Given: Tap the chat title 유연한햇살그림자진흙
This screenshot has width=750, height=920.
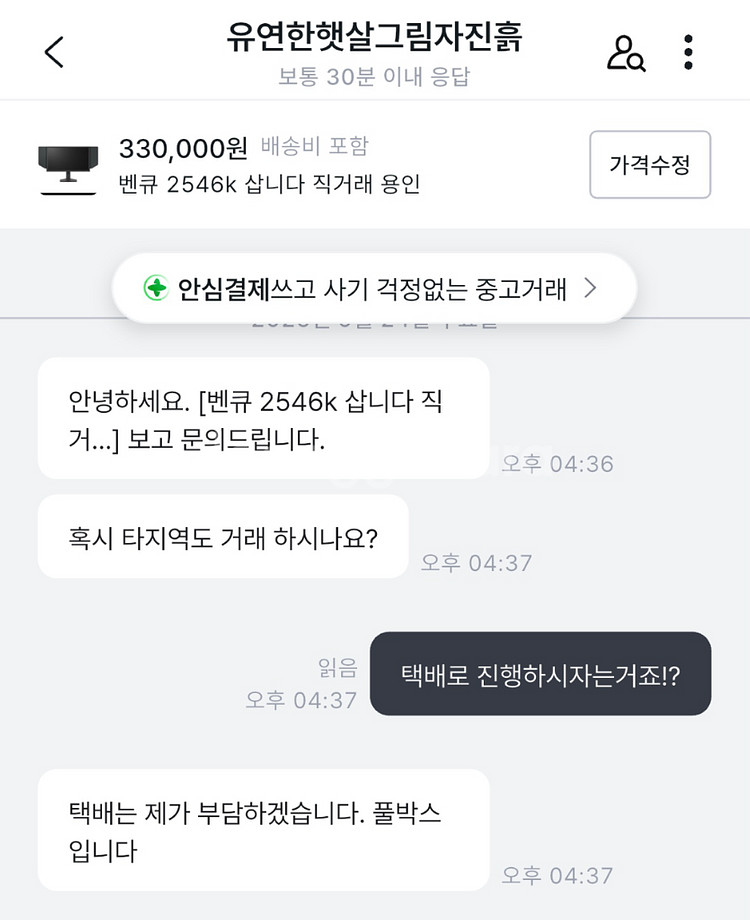Looking at the screenshot, I should tap(375, 37).
